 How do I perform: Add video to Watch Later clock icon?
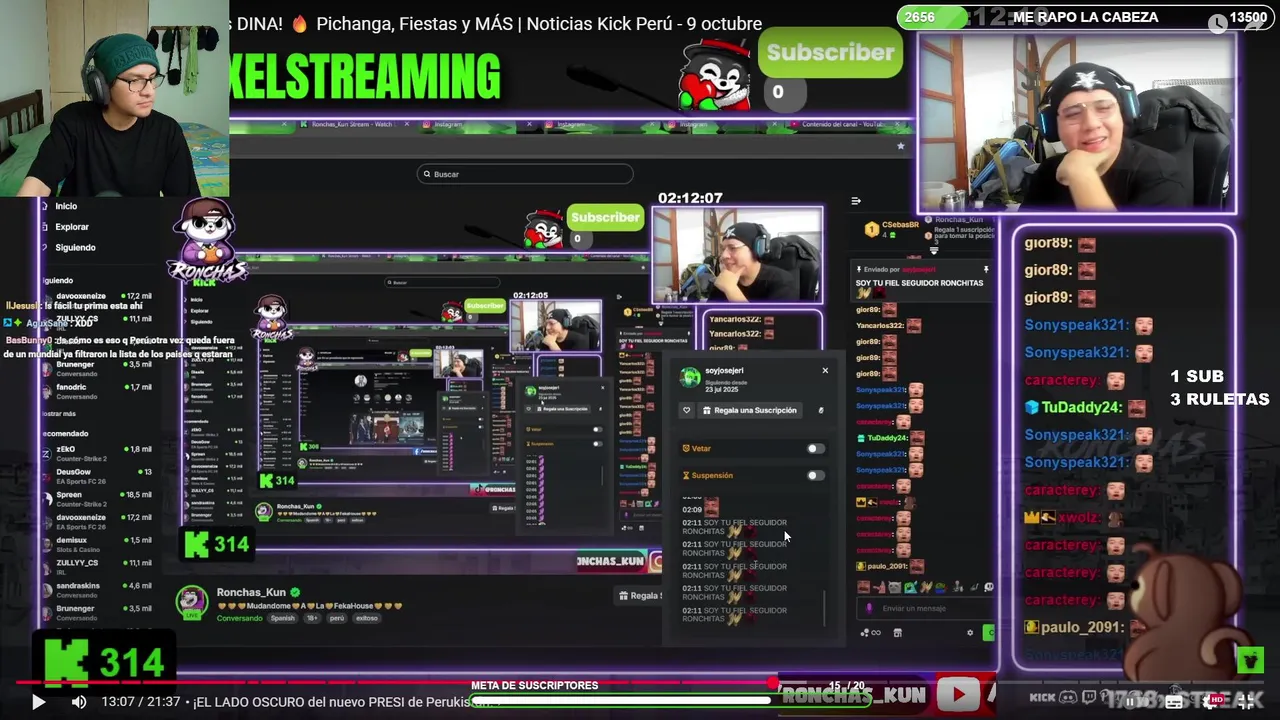(x=1217, y=24)
